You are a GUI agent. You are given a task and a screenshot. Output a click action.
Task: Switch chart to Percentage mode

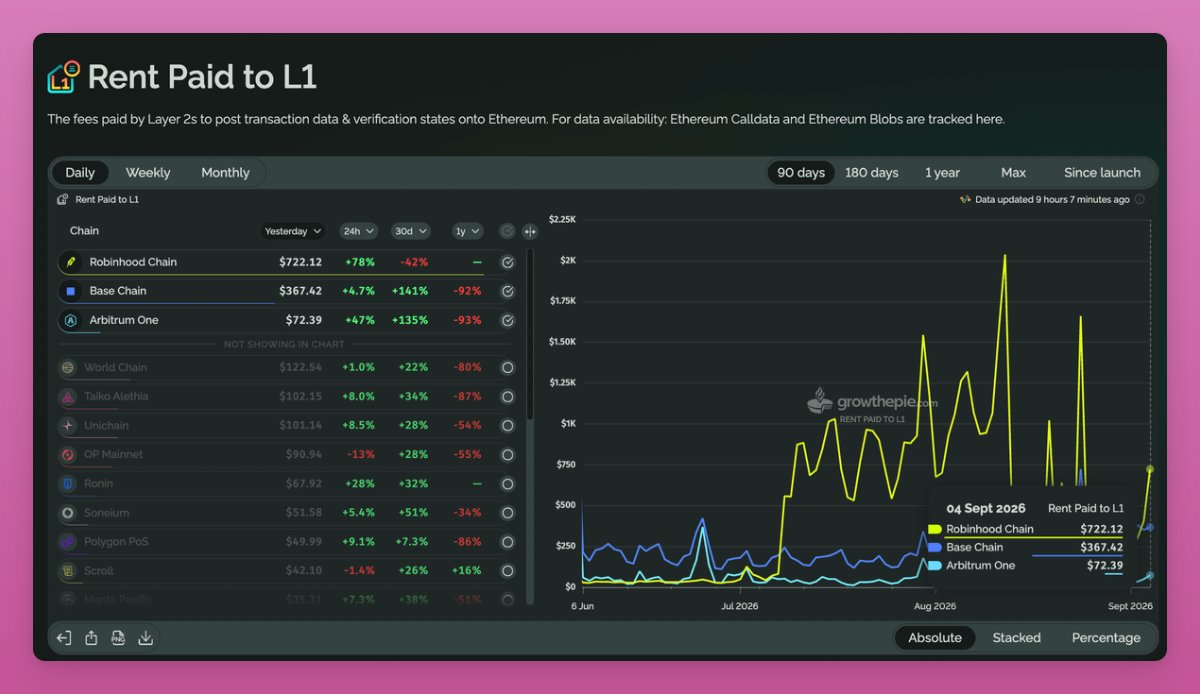[x=1106, y=638]
